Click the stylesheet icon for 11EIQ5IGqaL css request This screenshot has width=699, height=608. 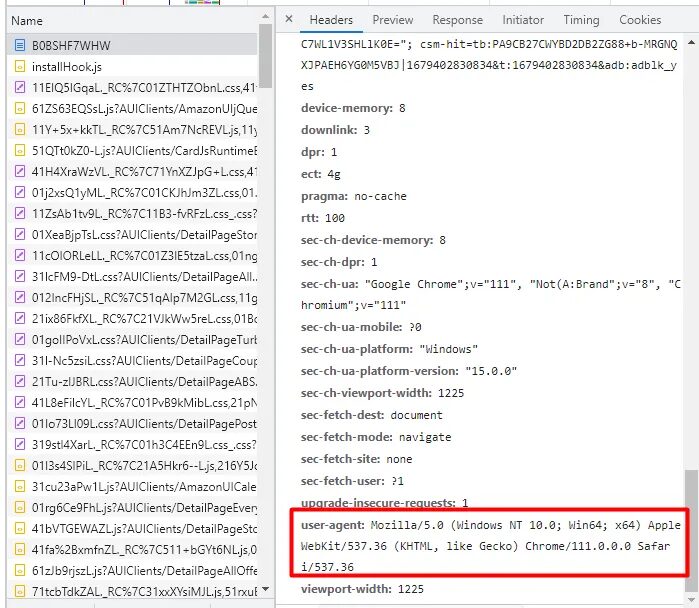coord(20,87)
